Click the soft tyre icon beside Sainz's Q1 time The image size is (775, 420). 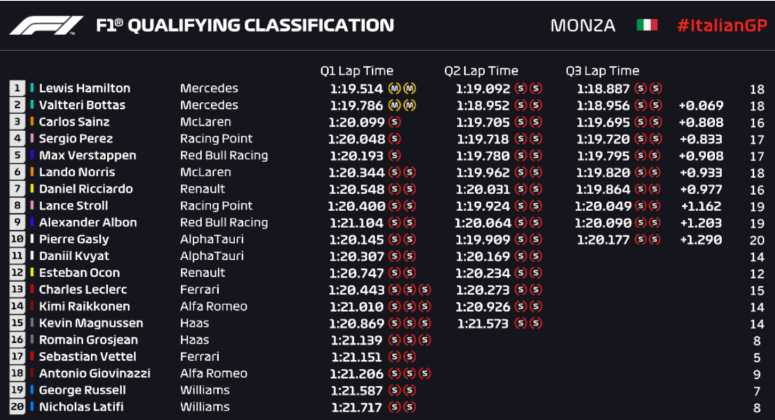(x=394, y=121)
